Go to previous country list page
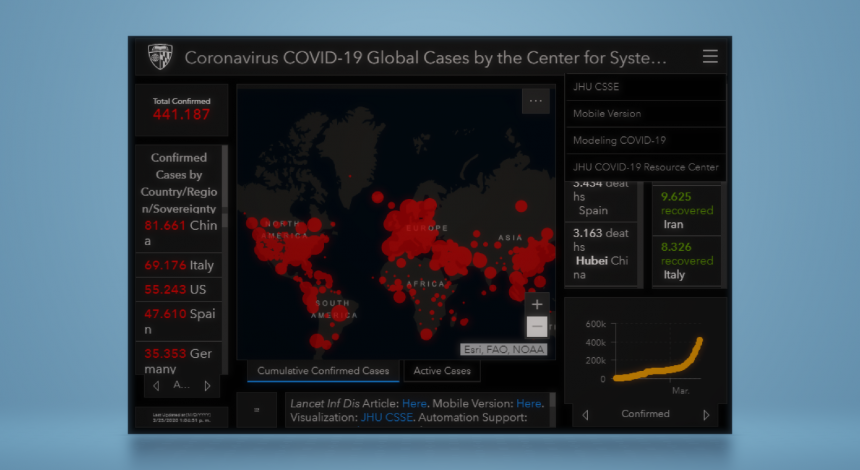Viewport: 860px width, 470px height. [156, 386]
